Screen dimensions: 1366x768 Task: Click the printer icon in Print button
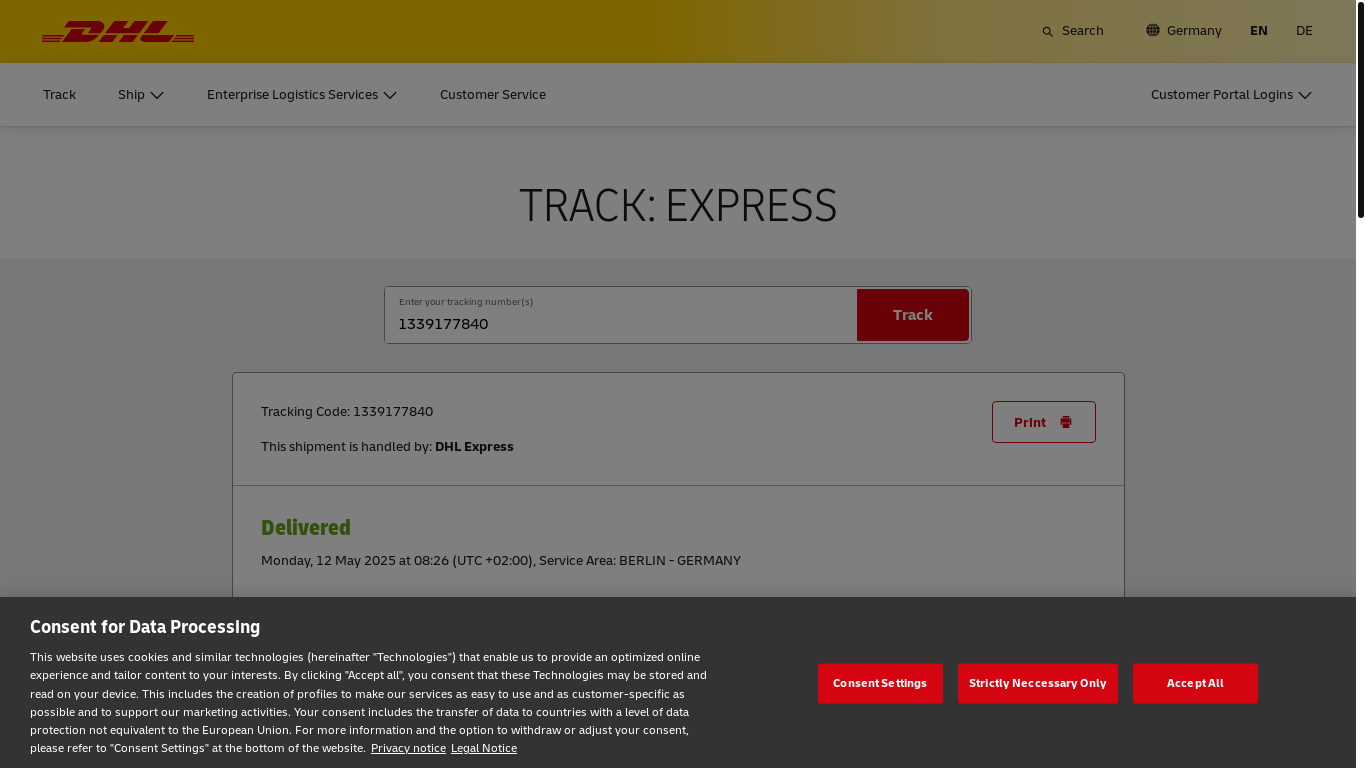click(x=1066, y=422)
